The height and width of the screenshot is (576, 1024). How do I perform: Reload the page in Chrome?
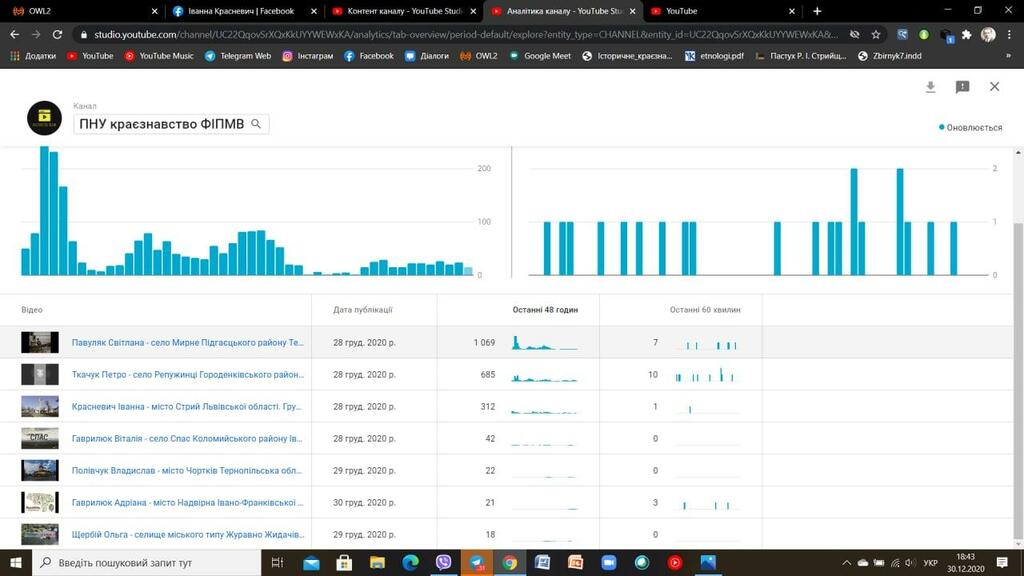[59, 34]
